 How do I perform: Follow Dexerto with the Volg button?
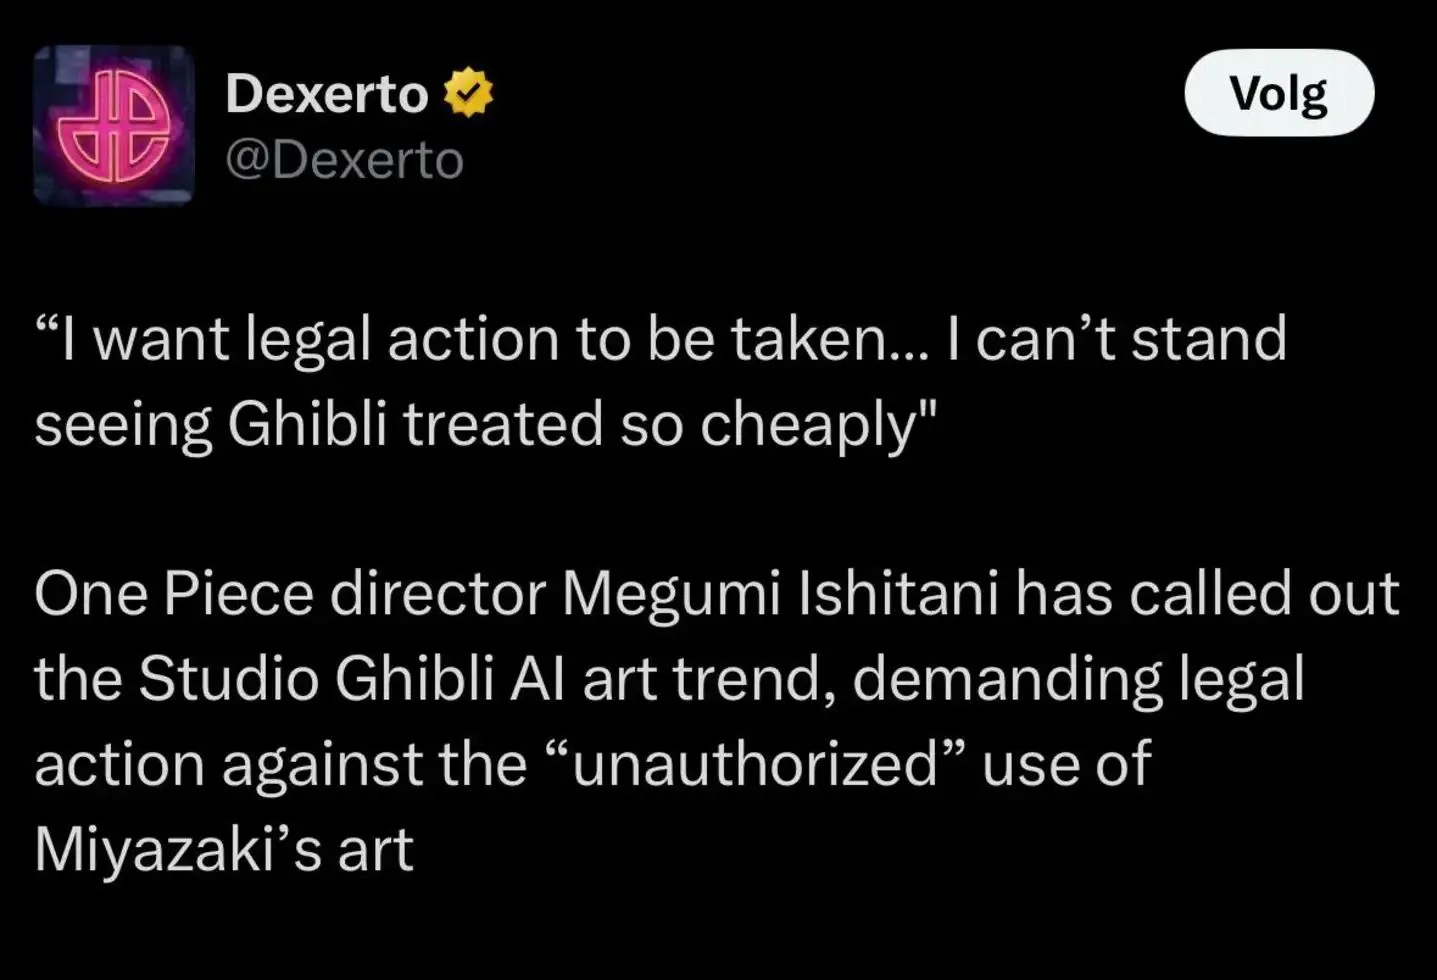(x=1279, y=93)
